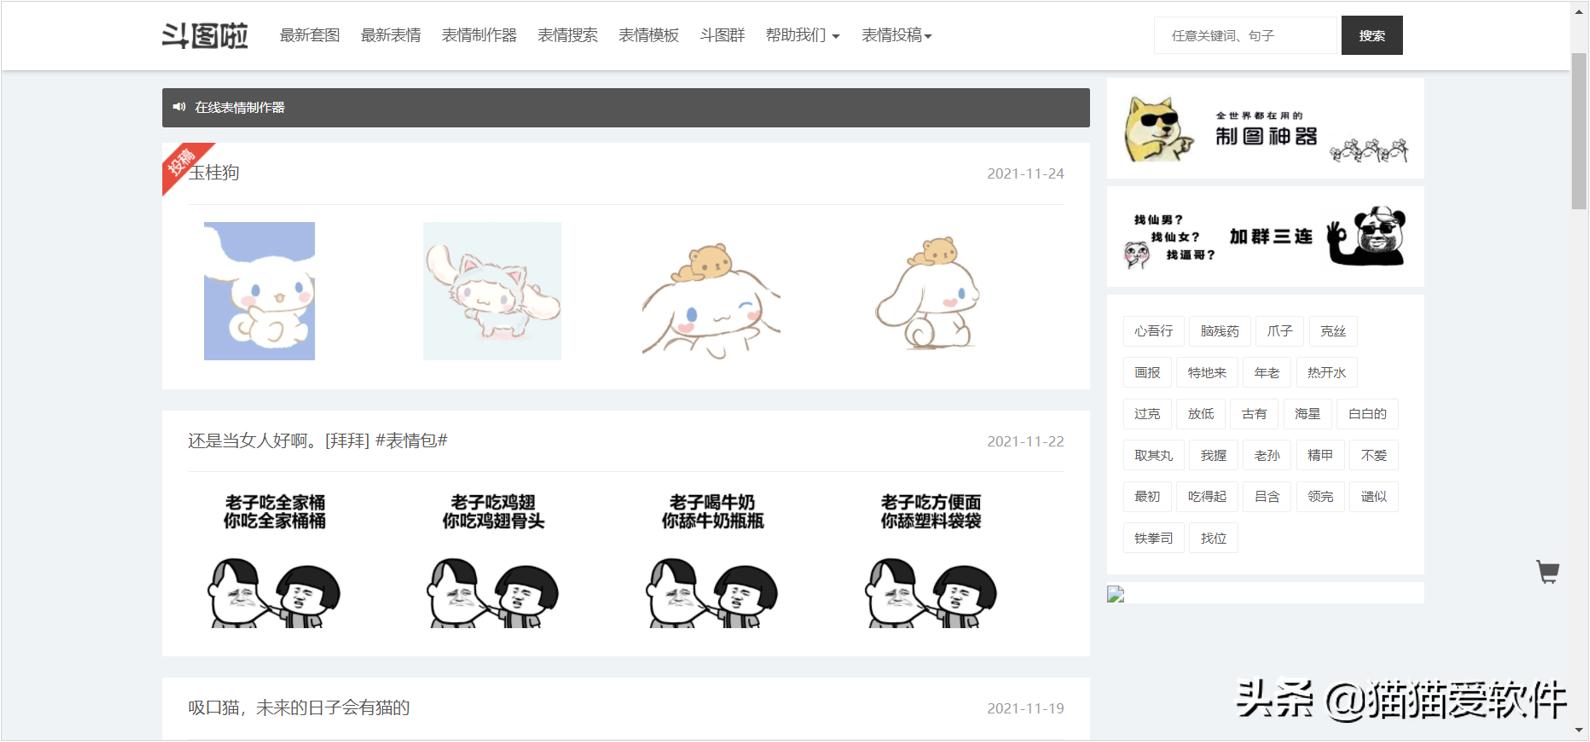1590x742 pixels.
Task: Open the 老子吃方便面 meme image
Action: click(x=931, y=559)
